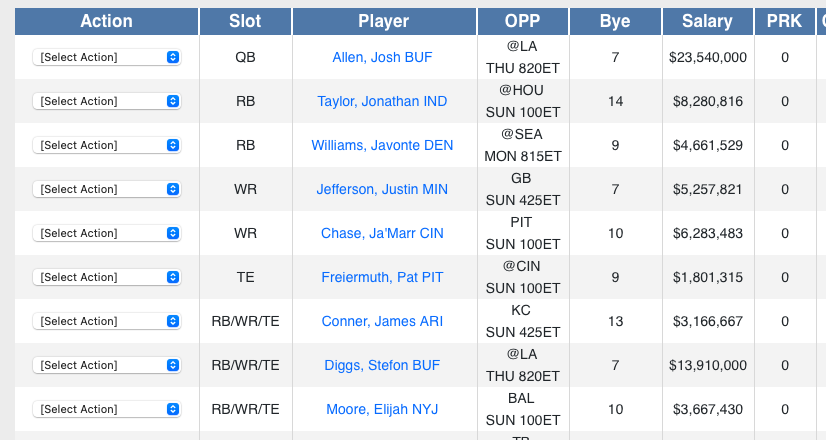Open action dropdown in Ja'Marr Chase row
Viewport: 826px width, 440px height.
pos(107,233)
